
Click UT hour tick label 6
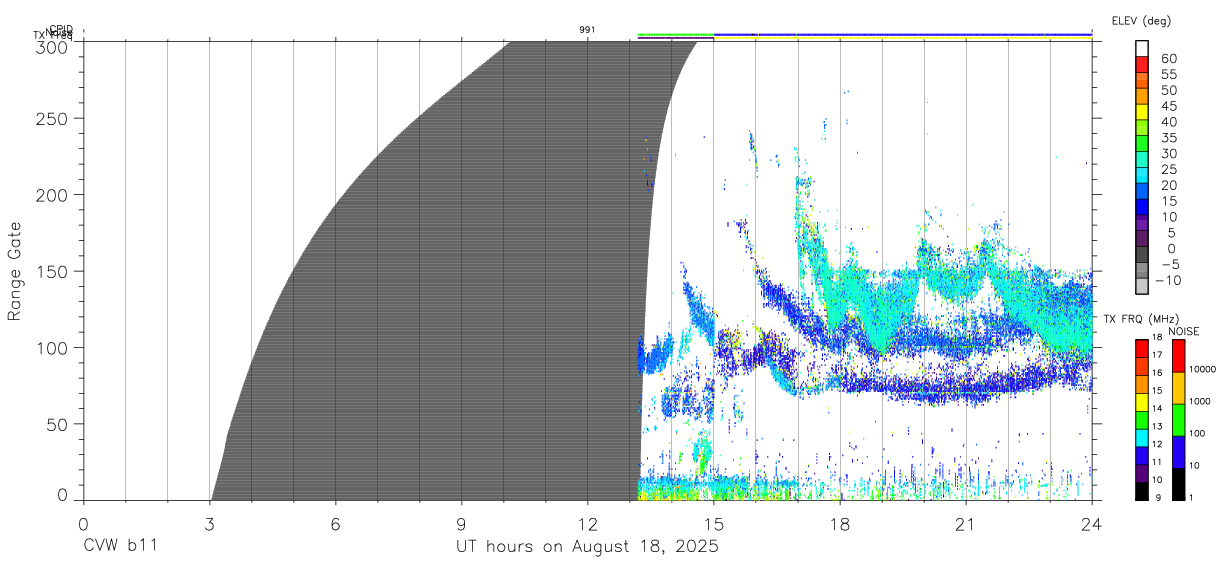click(335, 524)
